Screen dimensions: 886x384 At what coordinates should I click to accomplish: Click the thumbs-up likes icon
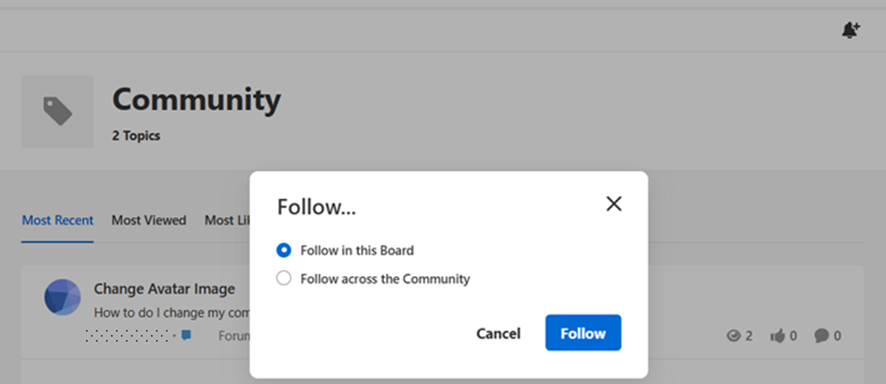(778, 336)
